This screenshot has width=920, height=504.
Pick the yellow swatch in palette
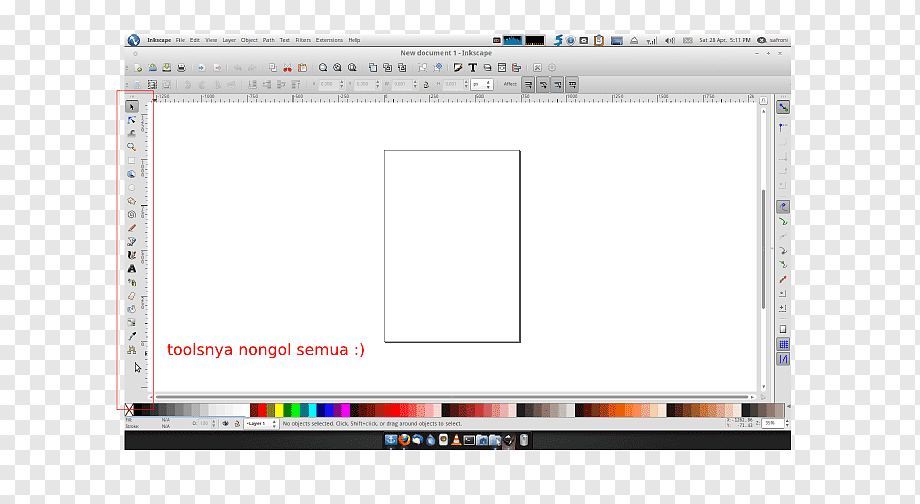(279, 410)
